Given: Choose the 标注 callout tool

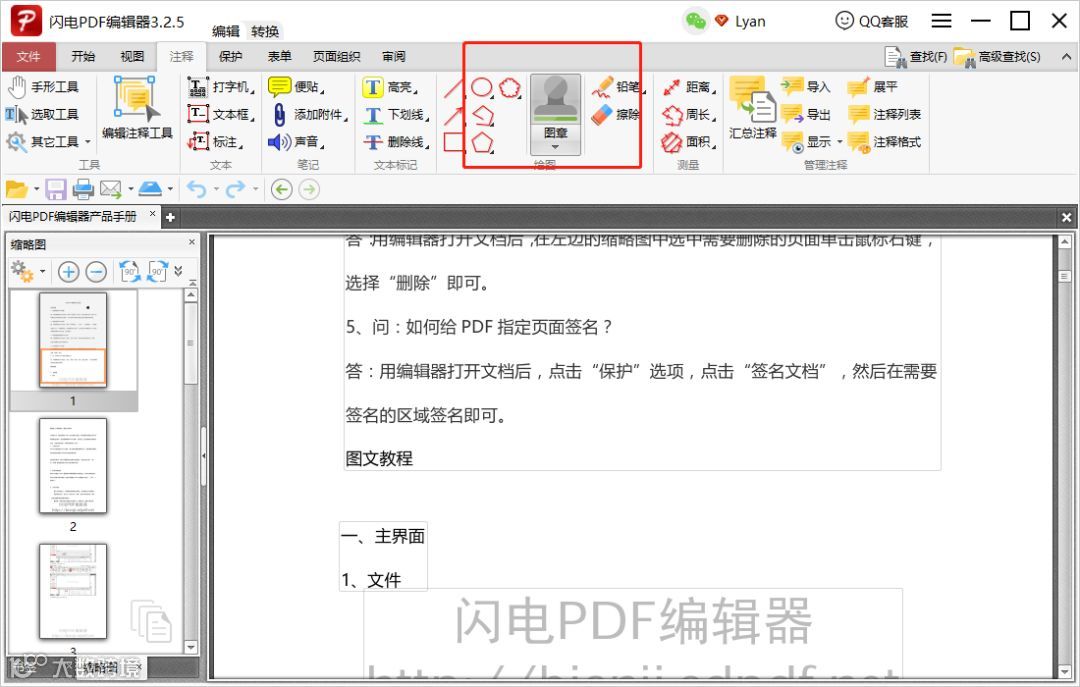Looking at the screenshot, I should 216,142.
